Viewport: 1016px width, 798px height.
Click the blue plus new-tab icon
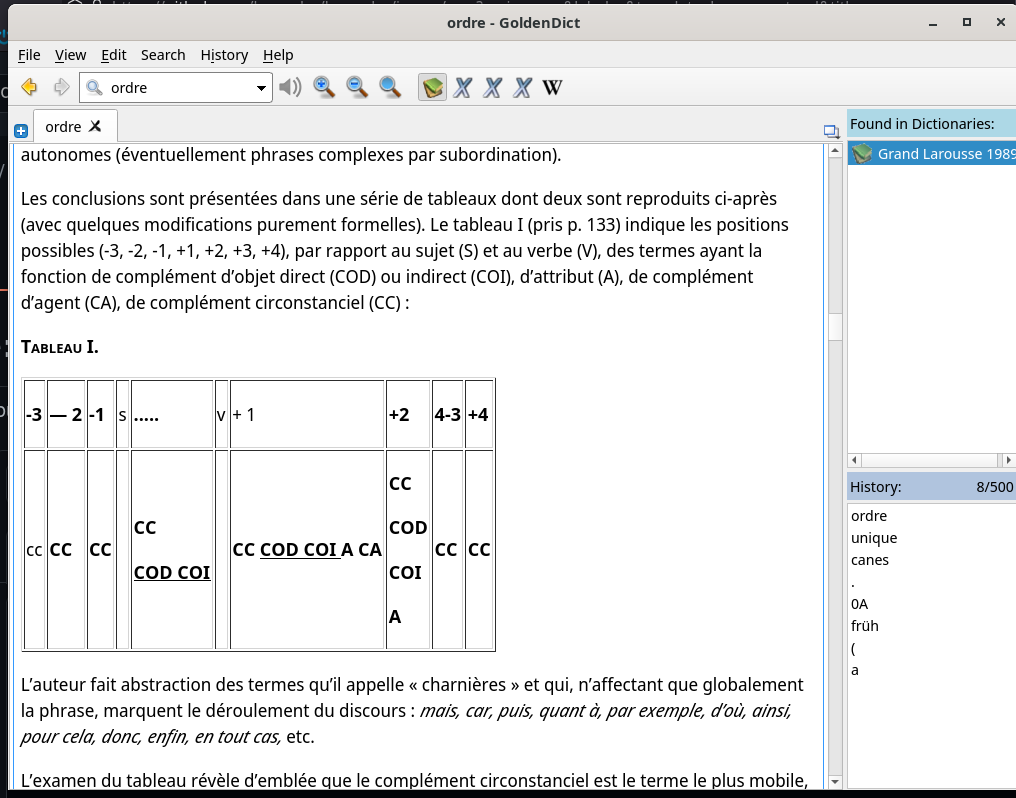20,130
